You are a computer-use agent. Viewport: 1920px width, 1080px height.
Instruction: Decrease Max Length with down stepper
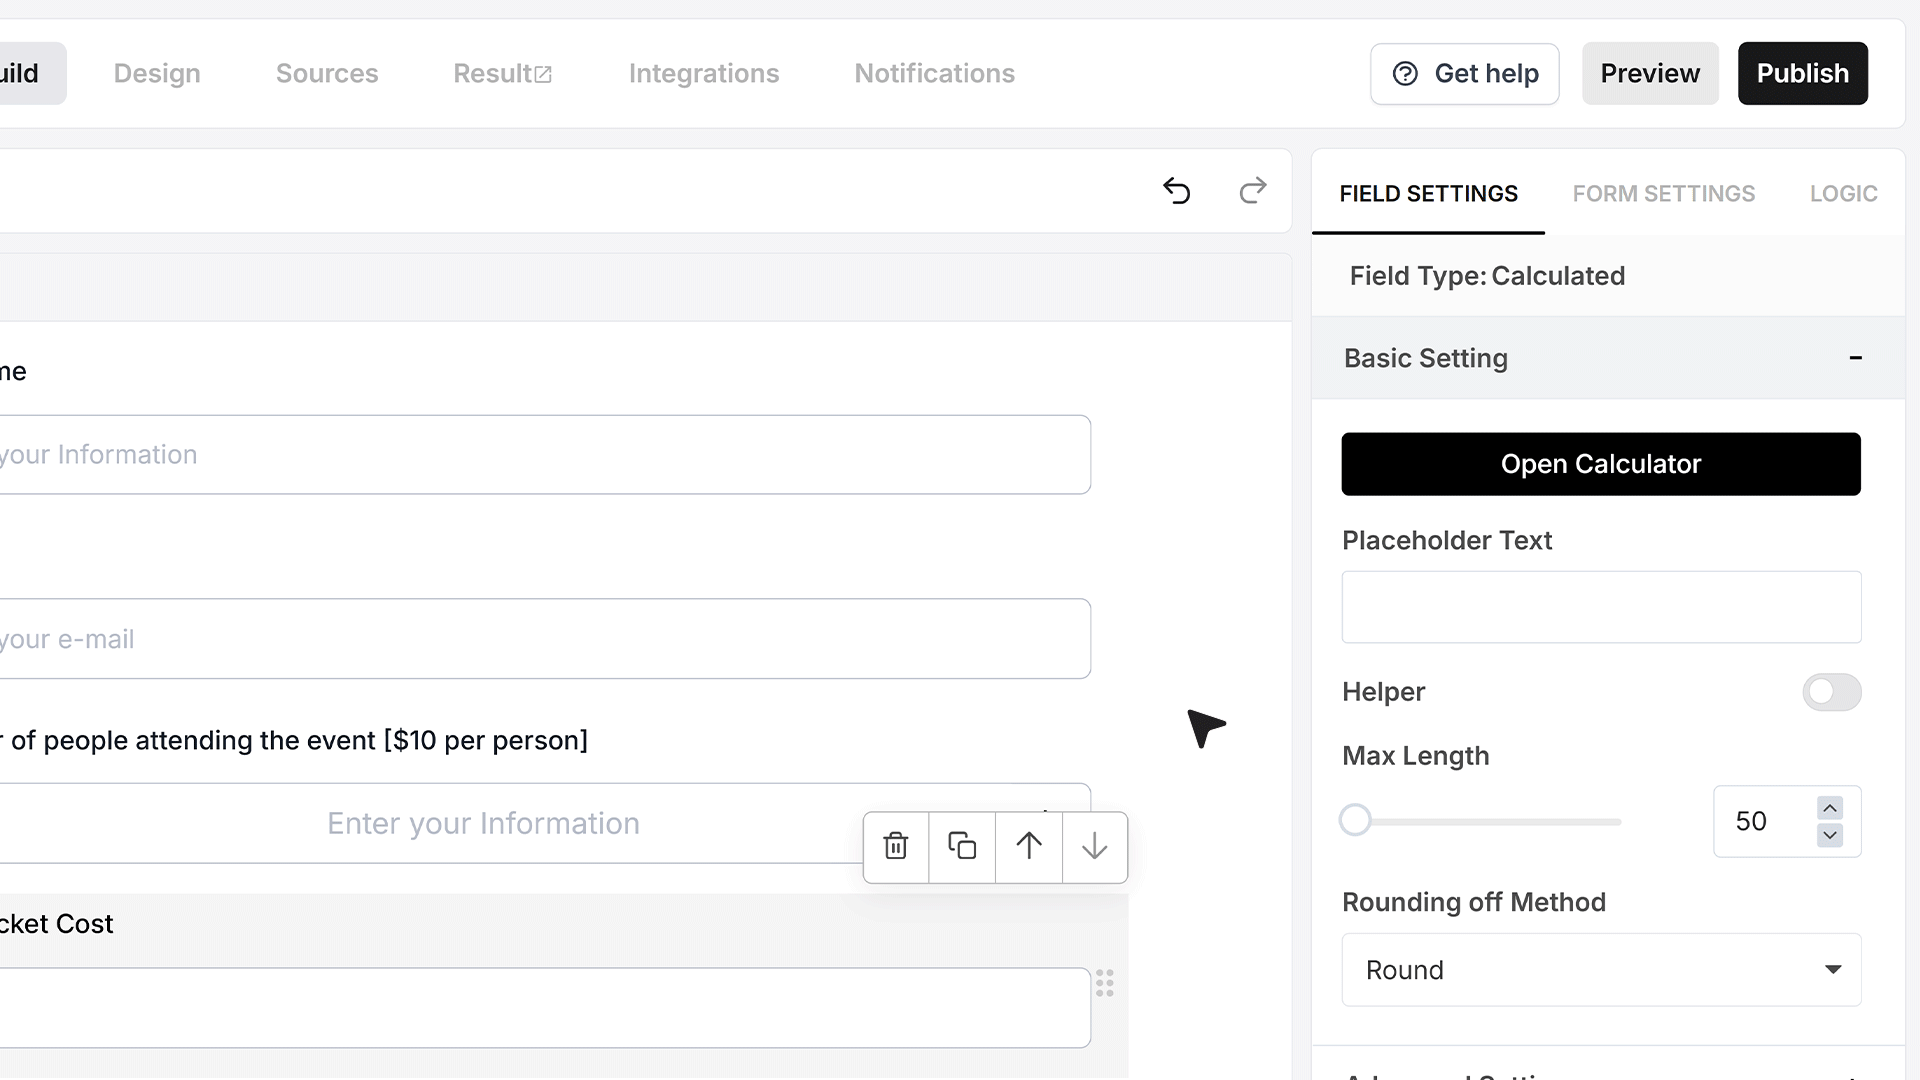[x=1830, y=835]
